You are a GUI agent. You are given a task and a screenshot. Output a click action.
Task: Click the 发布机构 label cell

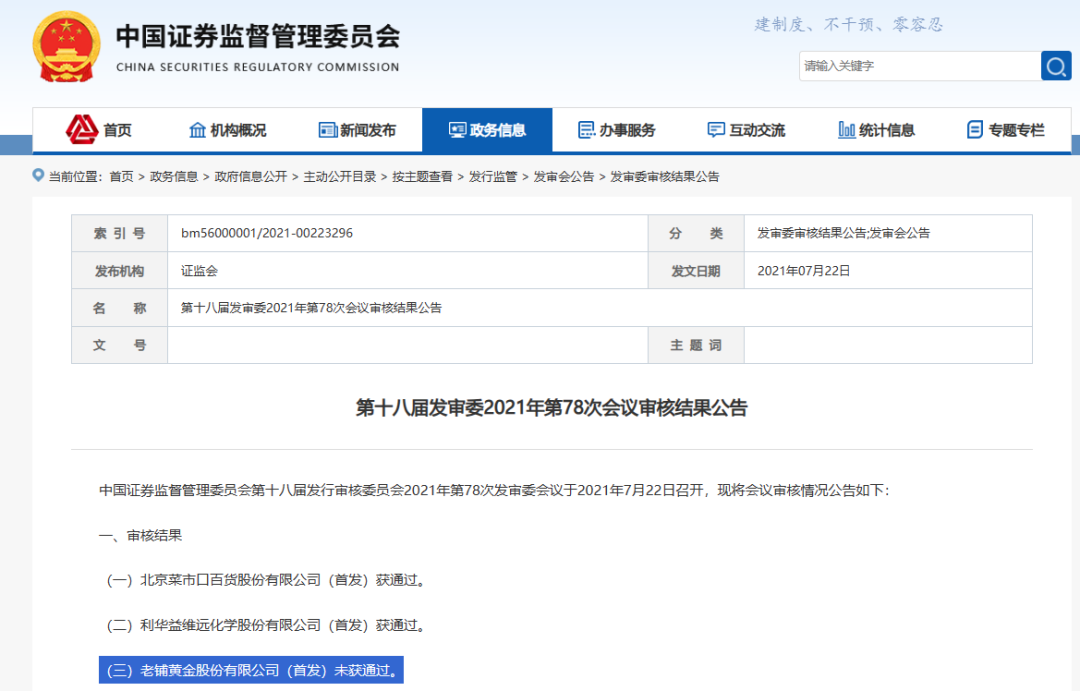click(120, 271)
